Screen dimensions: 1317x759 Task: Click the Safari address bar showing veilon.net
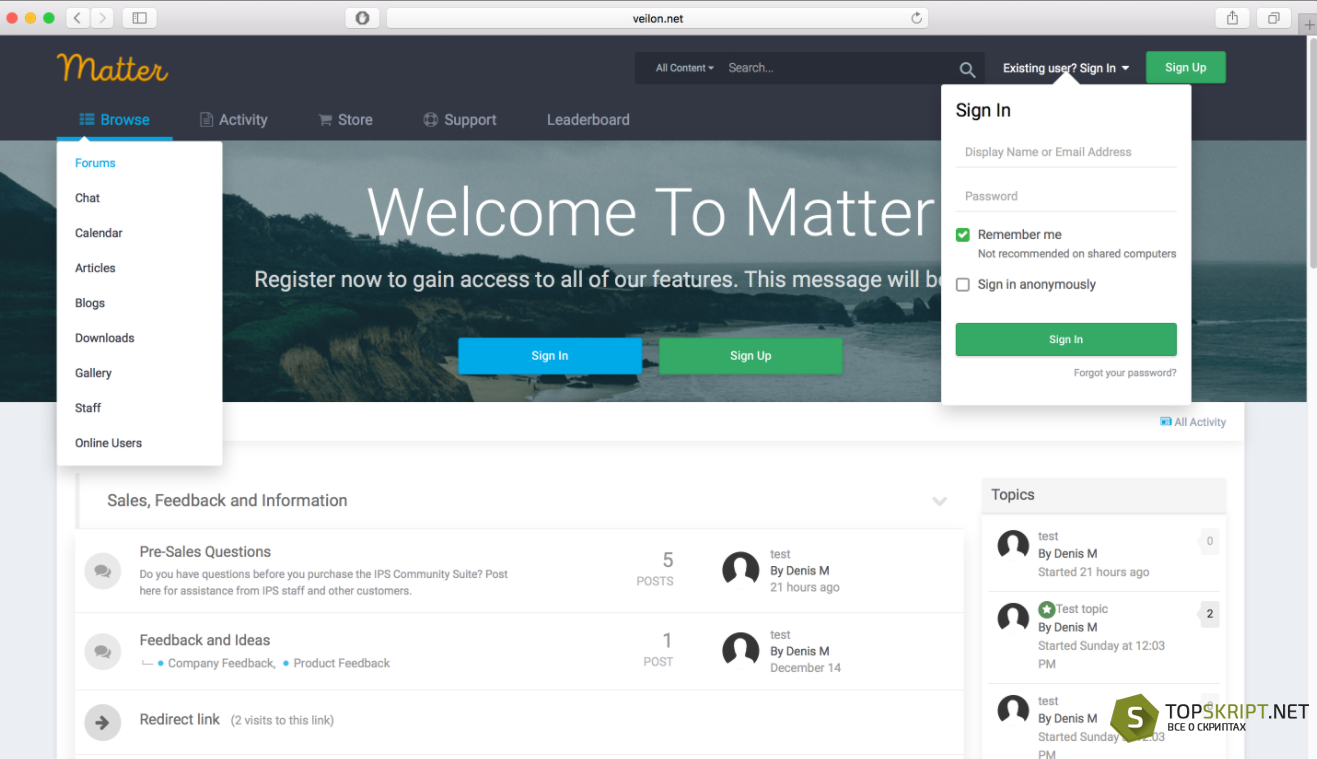click(657, 18)
